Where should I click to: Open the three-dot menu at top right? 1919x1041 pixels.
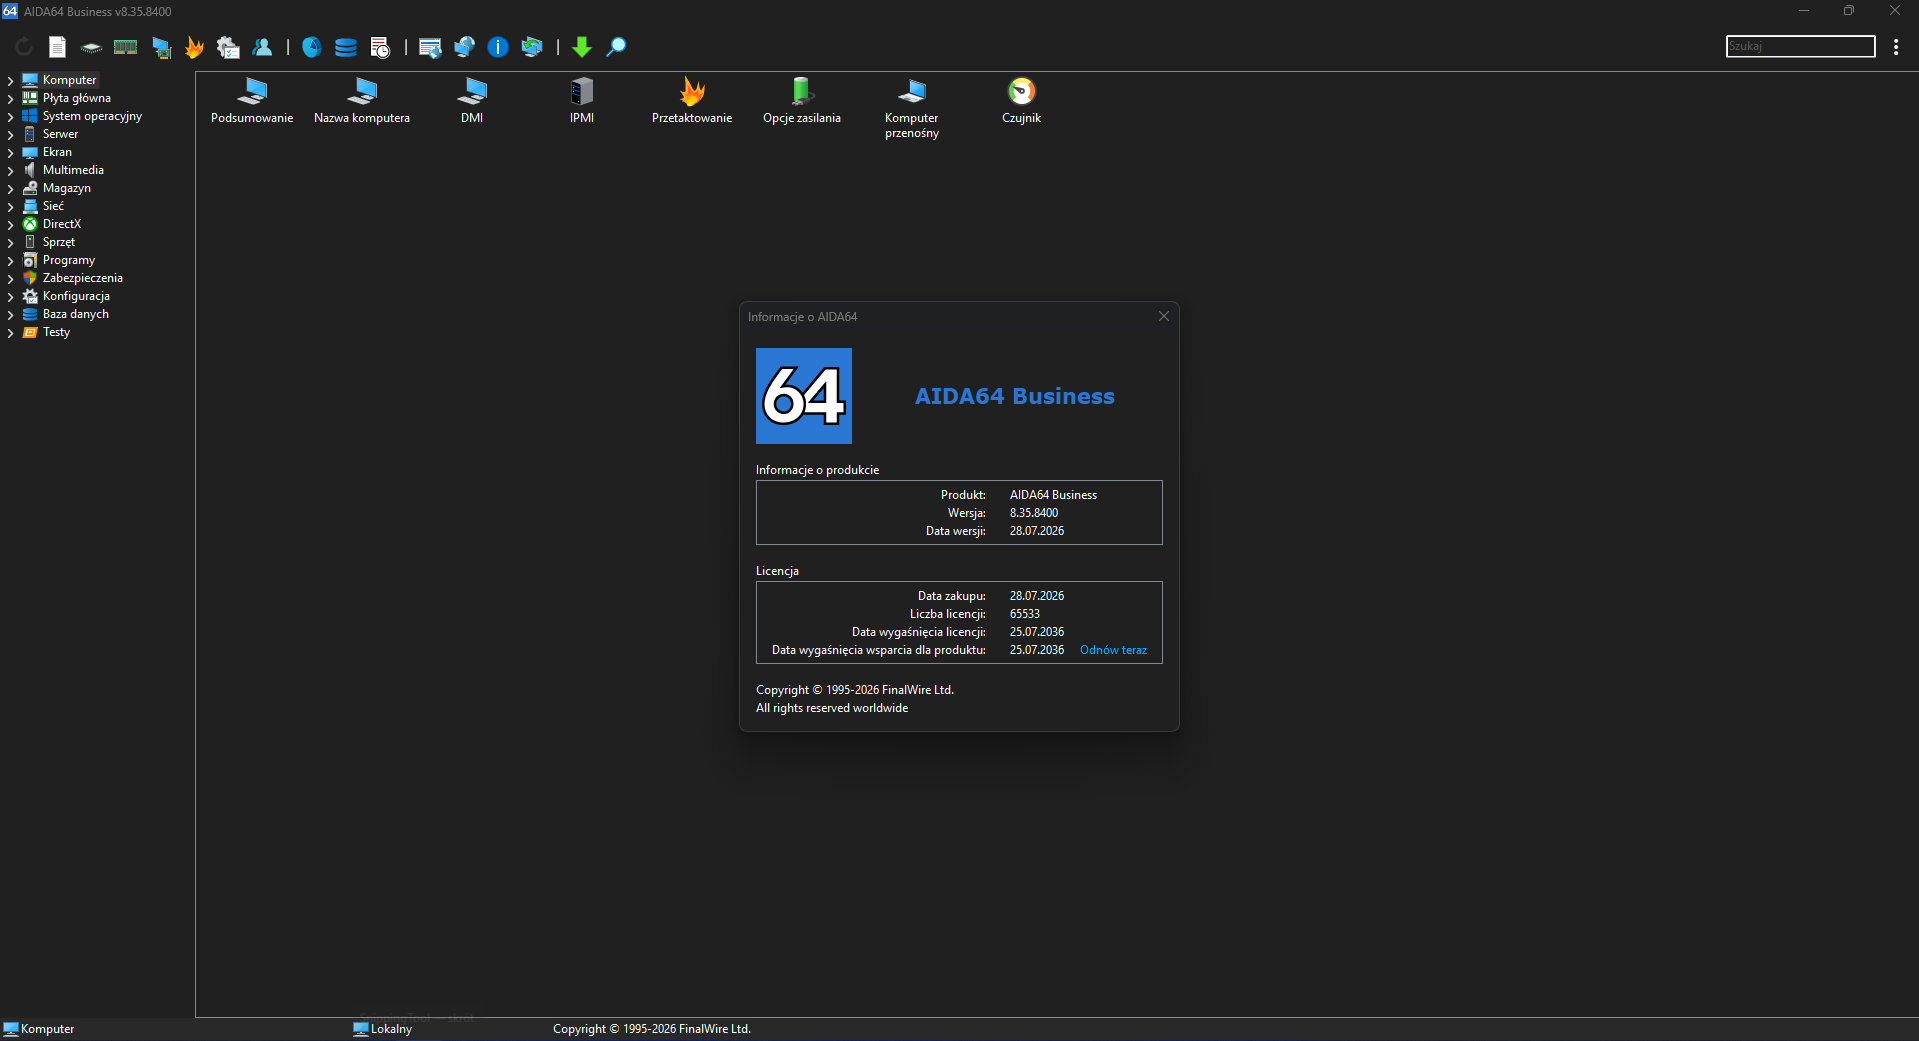click(1896, 47)
